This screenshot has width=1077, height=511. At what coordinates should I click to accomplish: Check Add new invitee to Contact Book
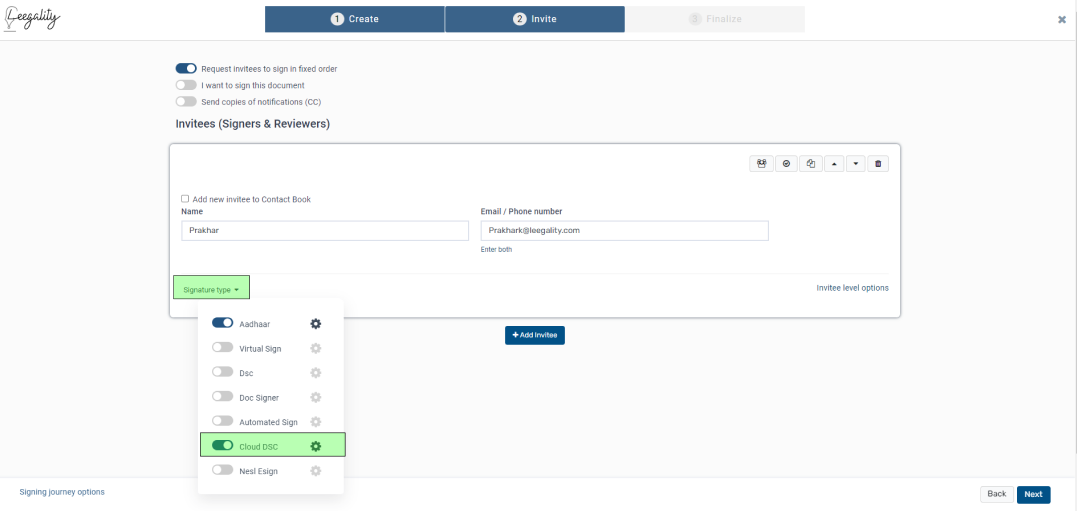(185, 198)
